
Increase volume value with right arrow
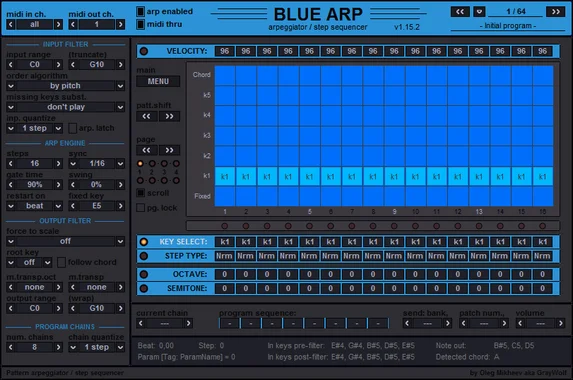point(560,323)
